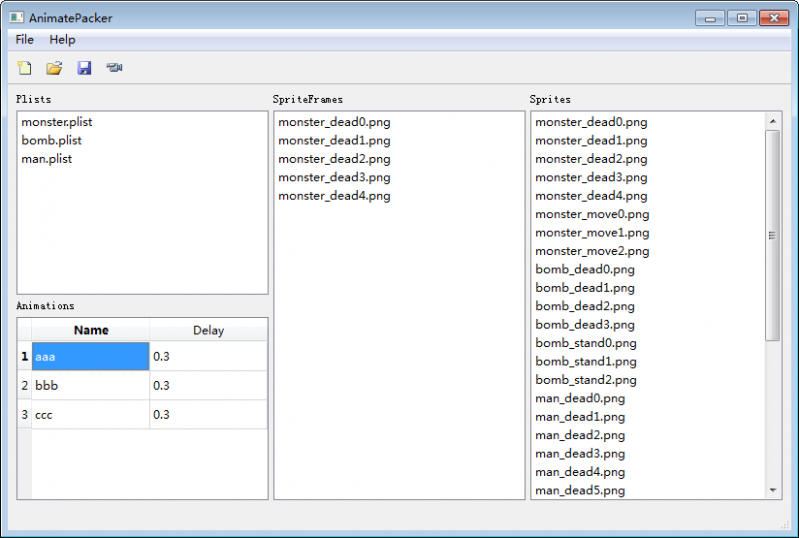The image size is (799, 538).
Task: Click the play animation camera icon
Action: (x=114, y=67)
